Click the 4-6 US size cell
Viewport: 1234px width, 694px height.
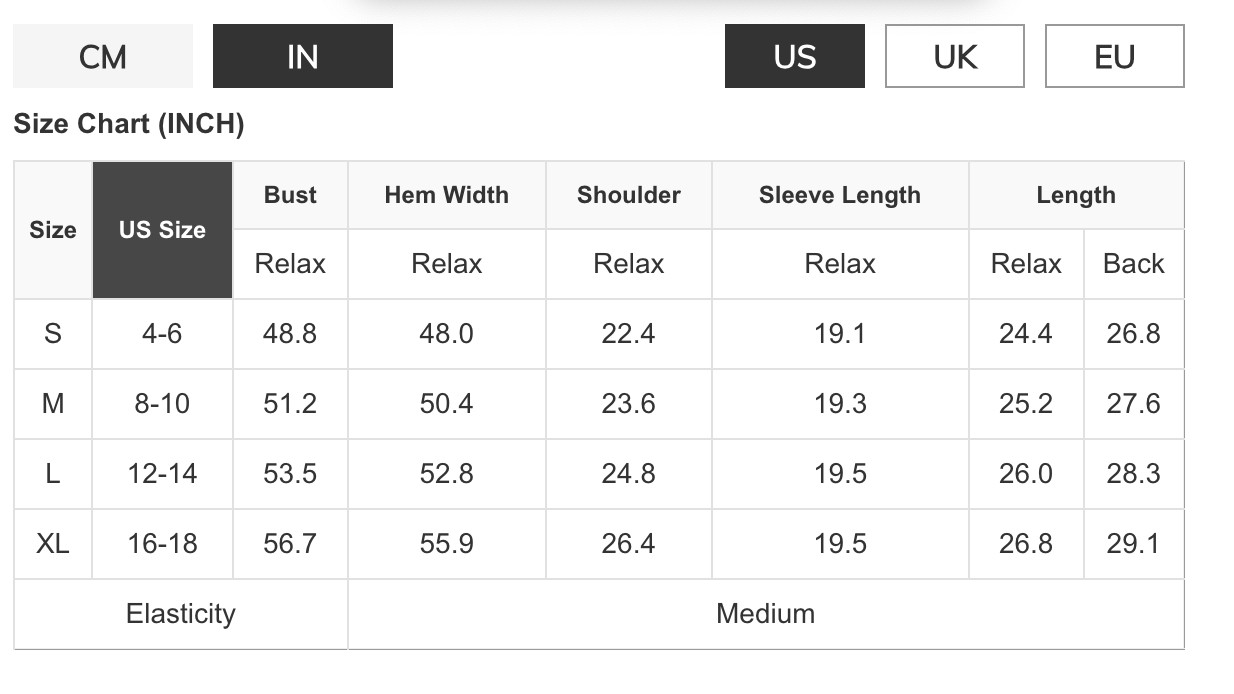[x=162, y=334]
